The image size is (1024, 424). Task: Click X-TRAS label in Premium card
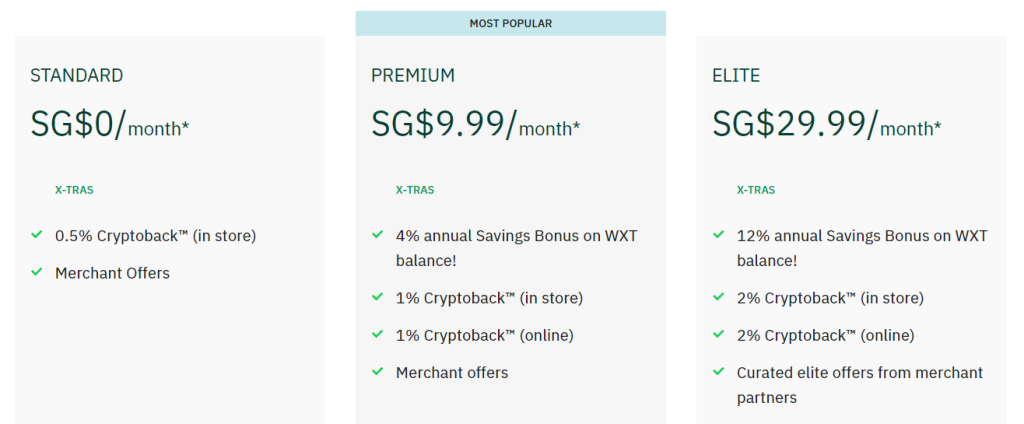[x=415, y=191]
